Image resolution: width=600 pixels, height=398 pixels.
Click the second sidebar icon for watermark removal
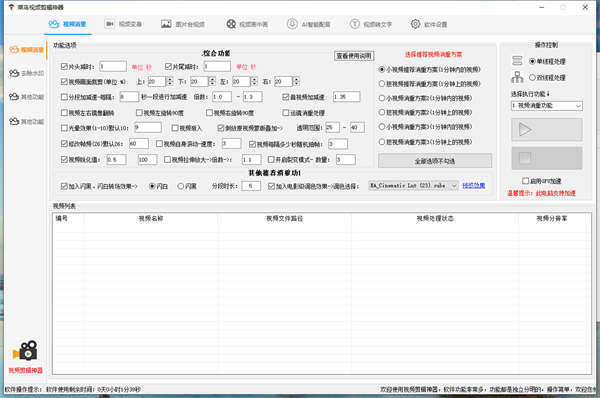14,73
